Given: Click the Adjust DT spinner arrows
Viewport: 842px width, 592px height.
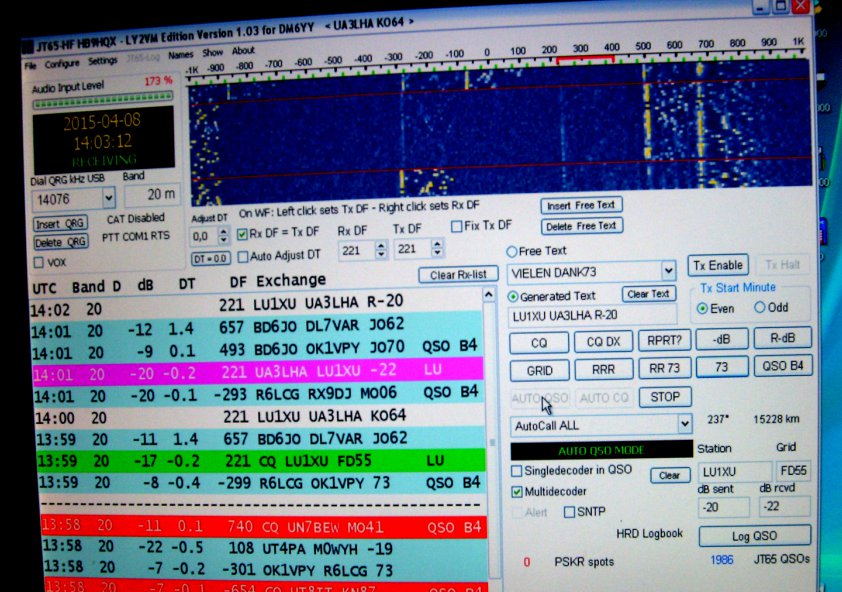Looking at the screenshot, I should tap(223, 235).
